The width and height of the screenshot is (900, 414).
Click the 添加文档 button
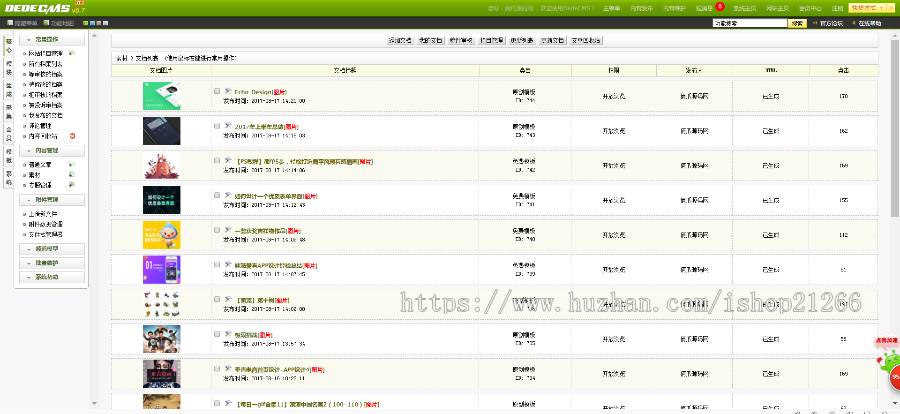[x=399, y=40]
